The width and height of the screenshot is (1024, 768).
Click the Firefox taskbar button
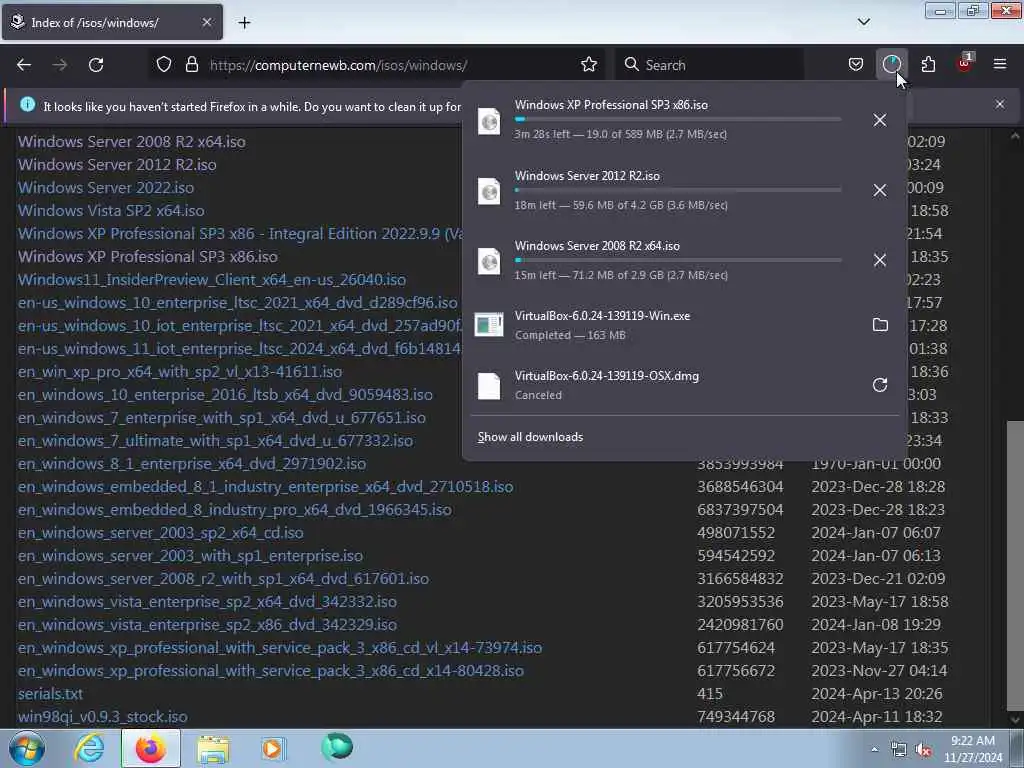click(151, 748)
